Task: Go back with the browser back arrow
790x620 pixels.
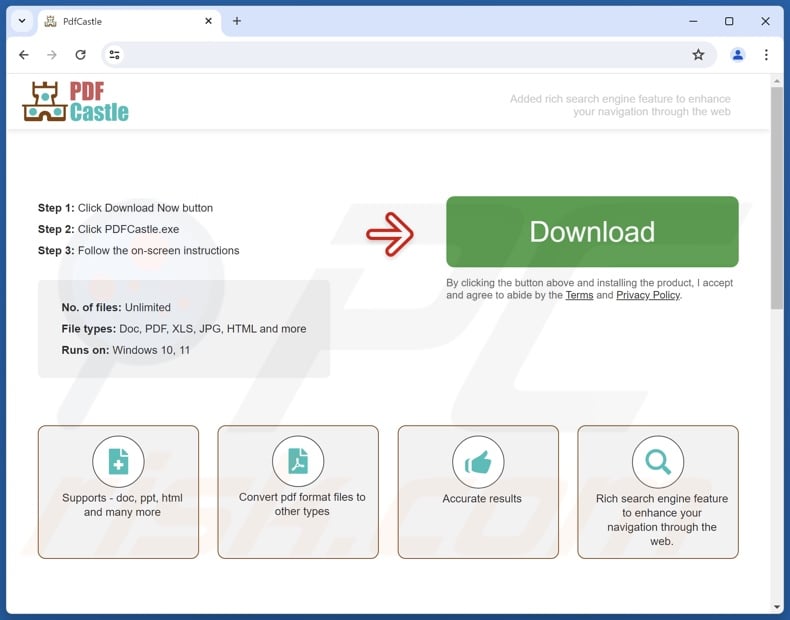Action: (x=24, y=55)
